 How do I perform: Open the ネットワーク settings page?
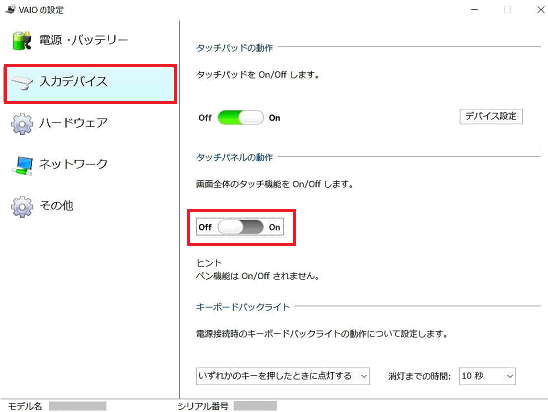coord(73,164)
